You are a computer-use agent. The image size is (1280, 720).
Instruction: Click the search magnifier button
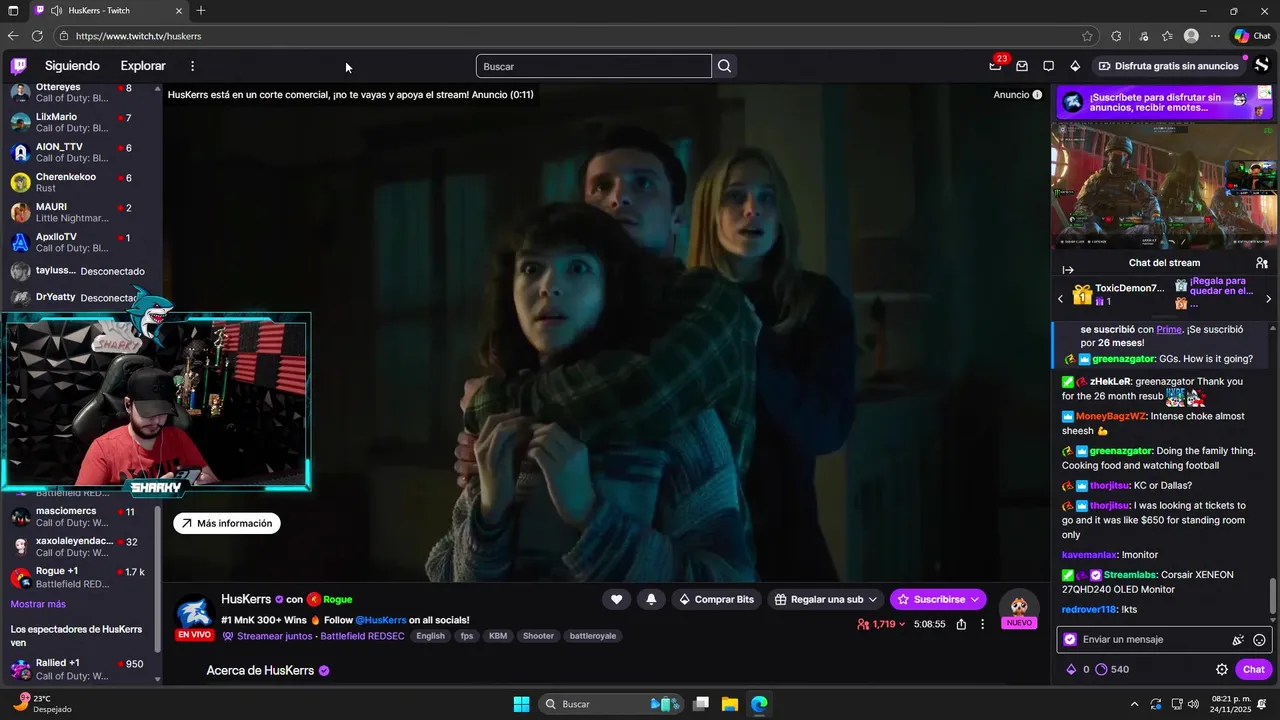pyautogui.click(x=725, y=66)
